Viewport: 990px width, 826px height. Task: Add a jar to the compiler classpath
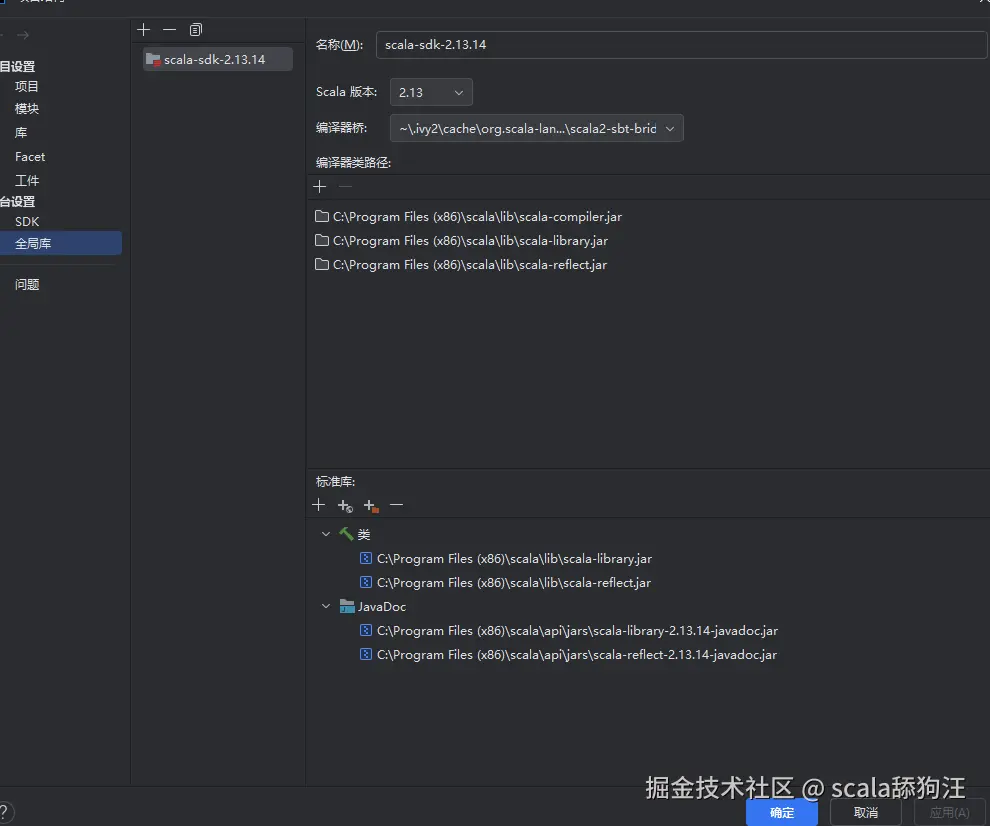point(319,186)
